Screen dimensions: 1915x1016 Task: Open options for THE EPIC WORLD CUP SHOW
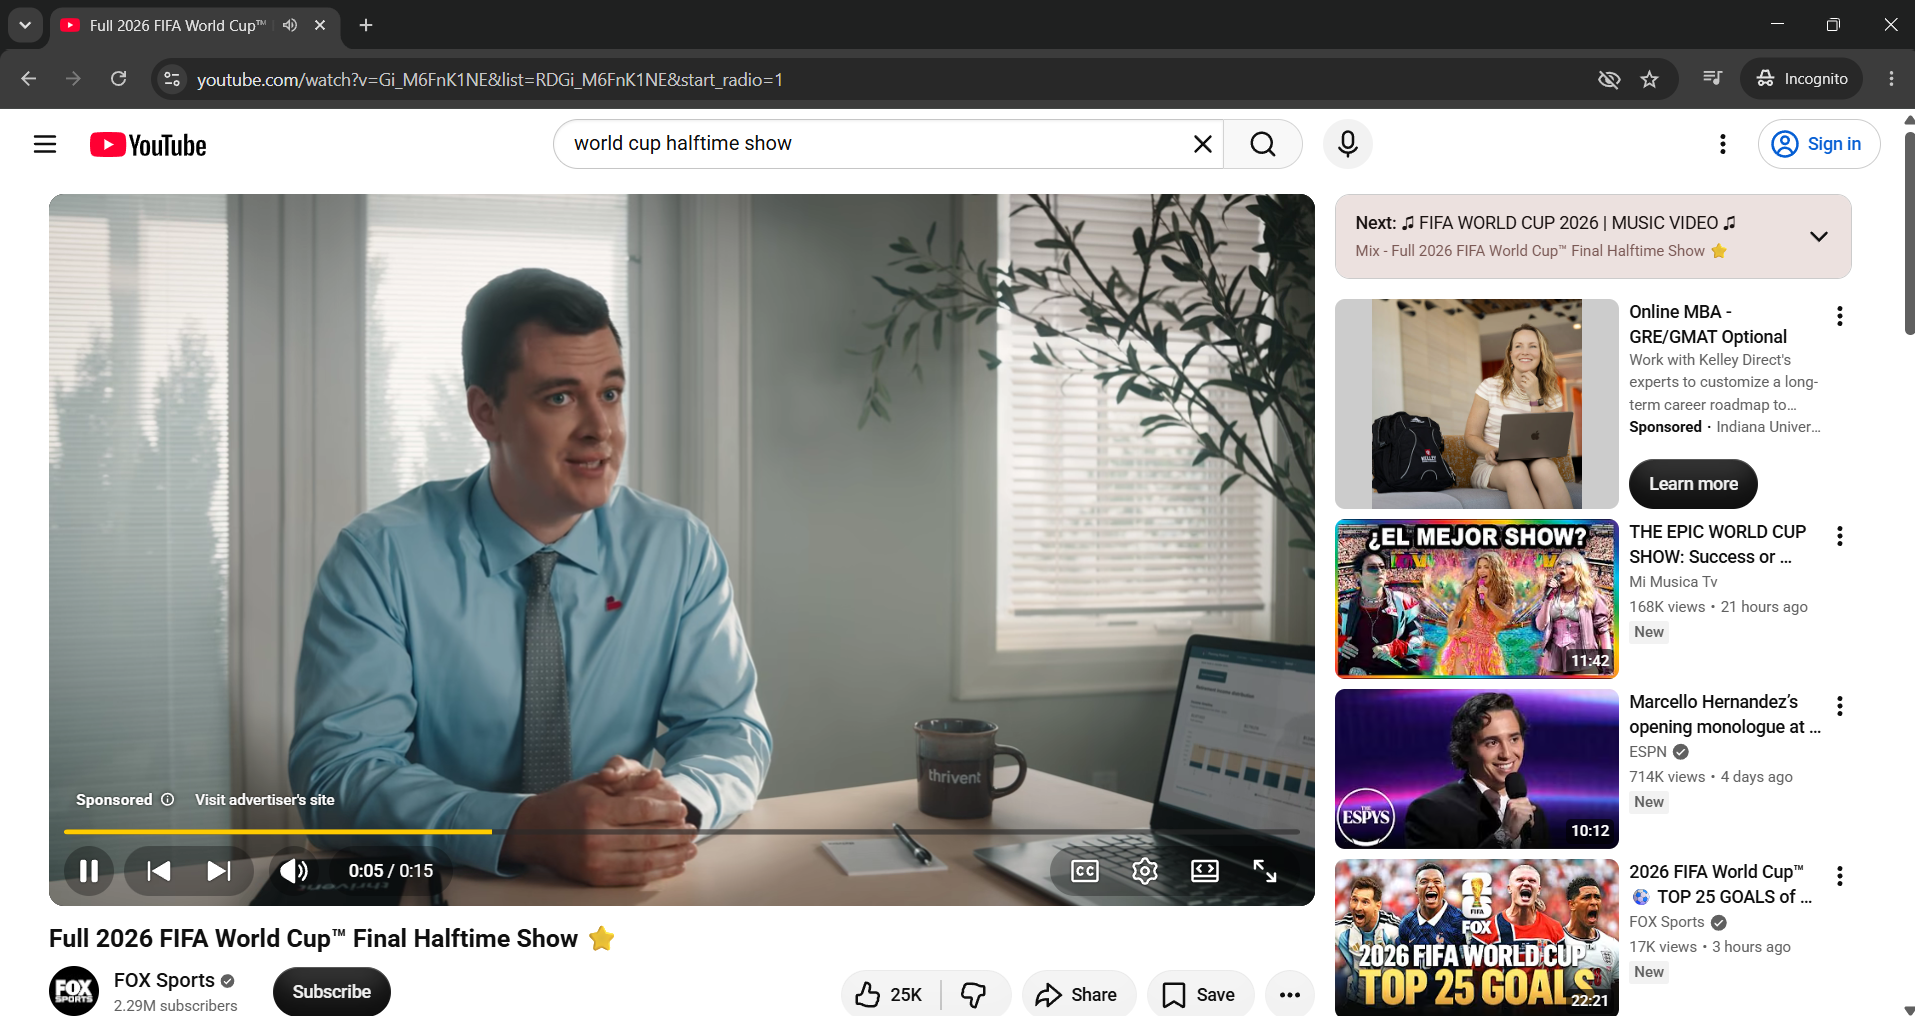1839,536
